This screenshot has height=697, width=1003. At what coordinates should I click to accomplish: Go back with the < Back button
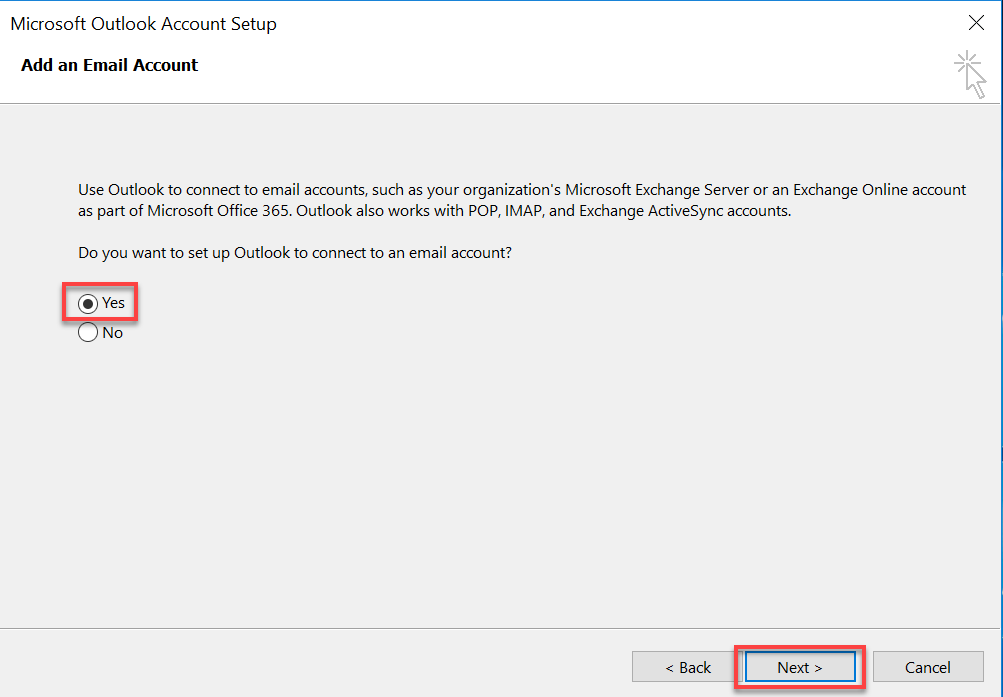click(688, 667)
